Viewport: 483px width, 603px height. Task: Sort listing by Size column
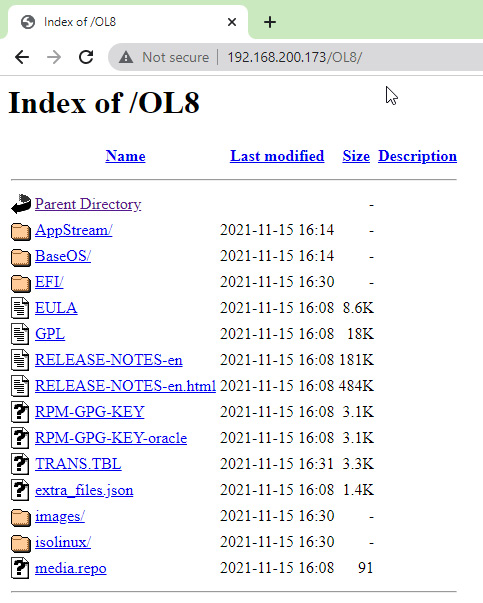[x=356, y=156]
